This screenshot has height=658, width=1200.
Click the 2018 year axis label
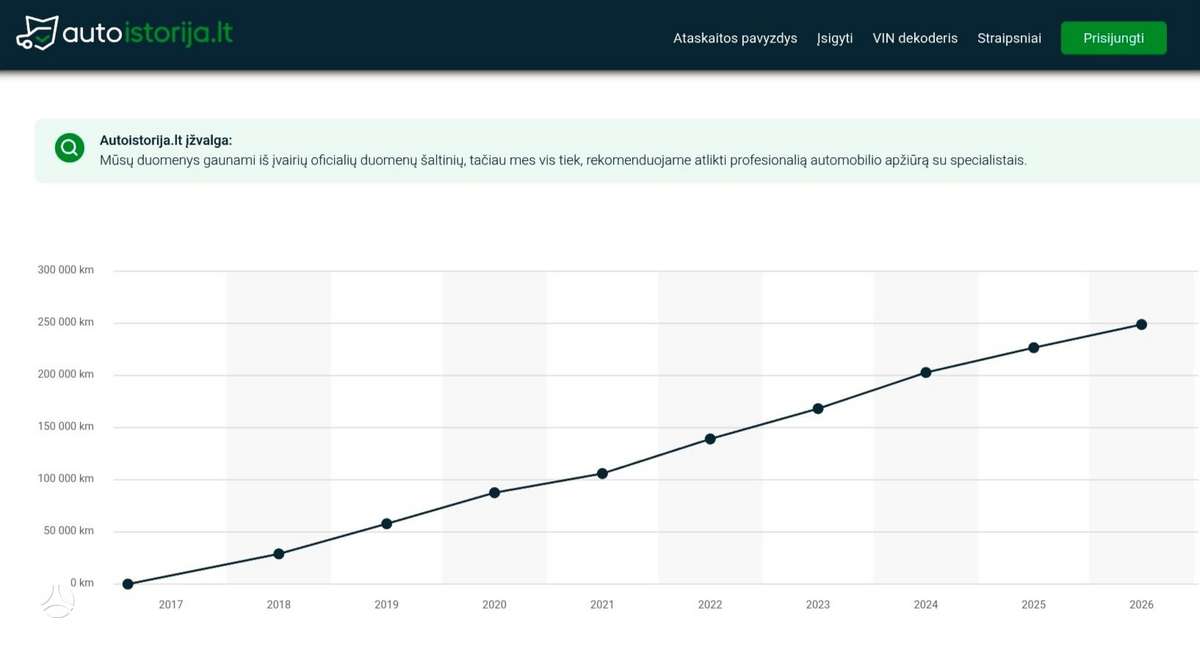[x=279, y=605]
